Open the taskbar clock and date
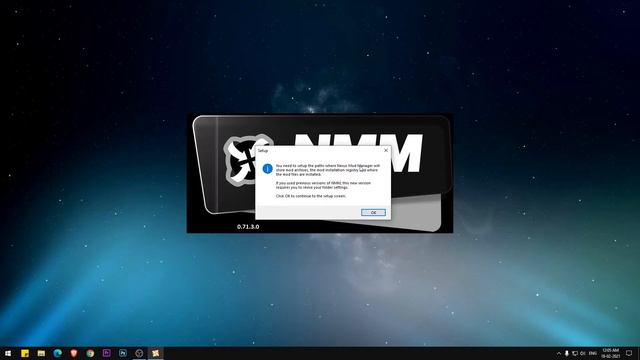Screen dimensions: 640x360 [611, 353]
